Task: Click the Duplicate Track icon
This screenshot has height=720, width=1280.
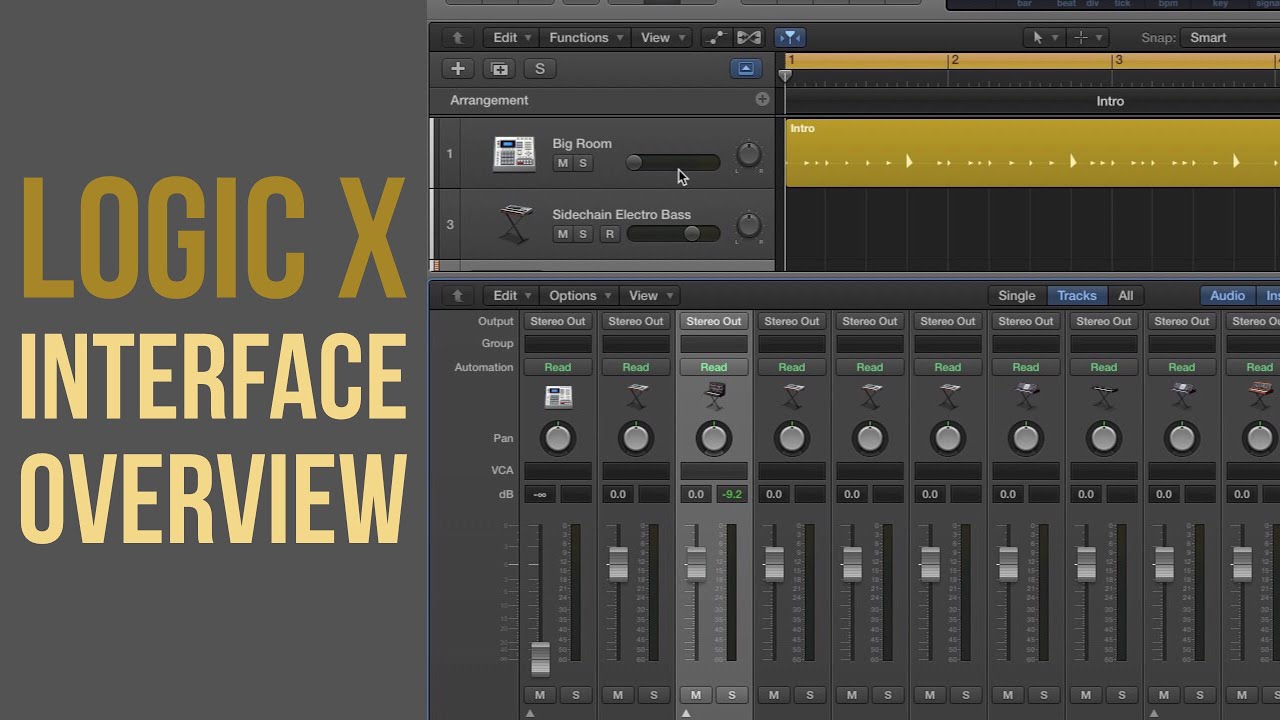Action: (499, 69)
